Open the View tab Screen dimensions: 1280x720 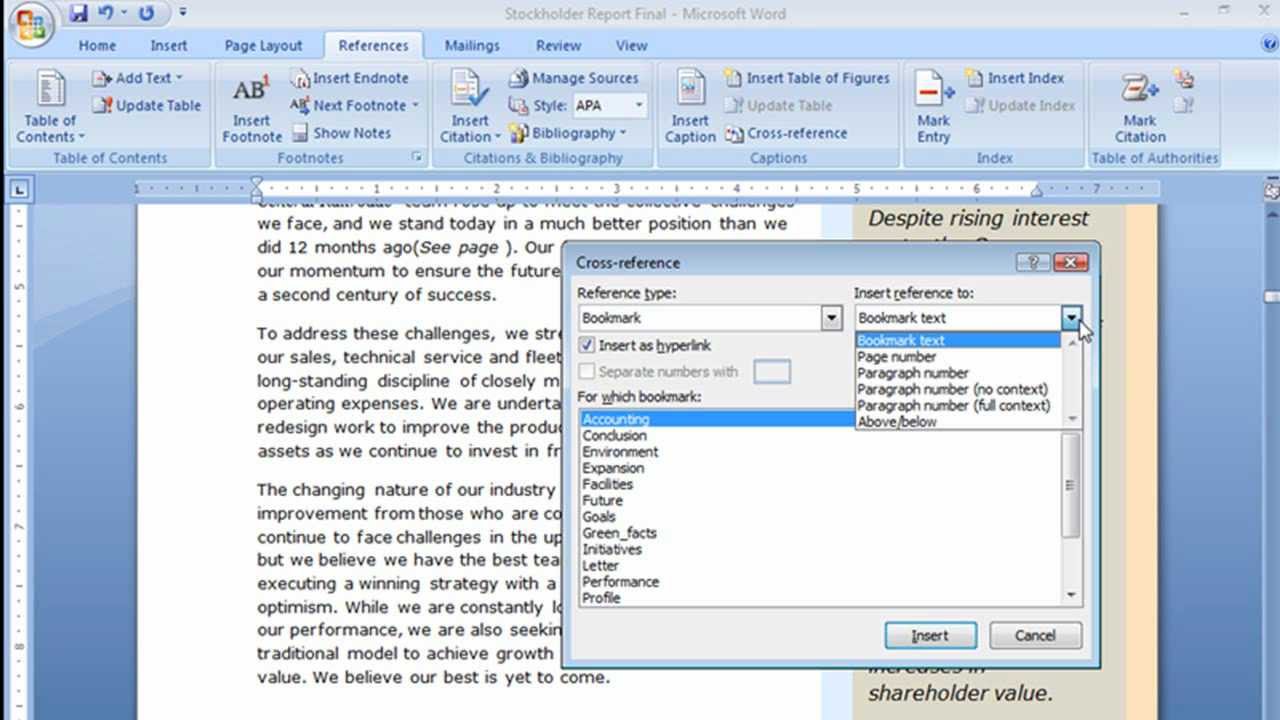(631, 45)
